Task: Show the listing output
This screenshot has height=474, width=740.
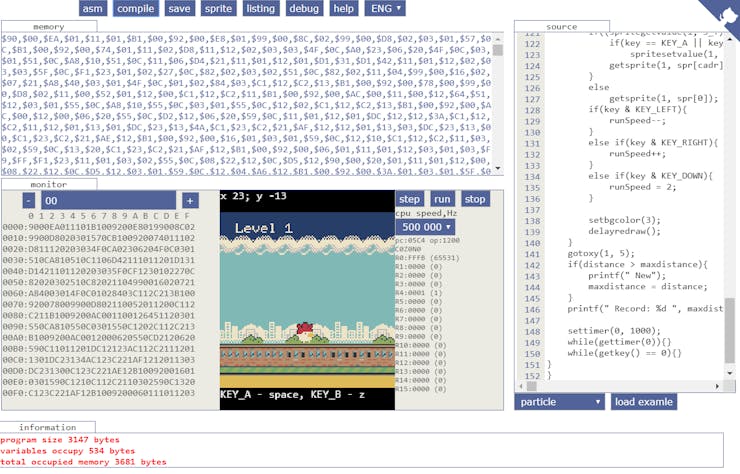Action: click(x=261, y=8)
